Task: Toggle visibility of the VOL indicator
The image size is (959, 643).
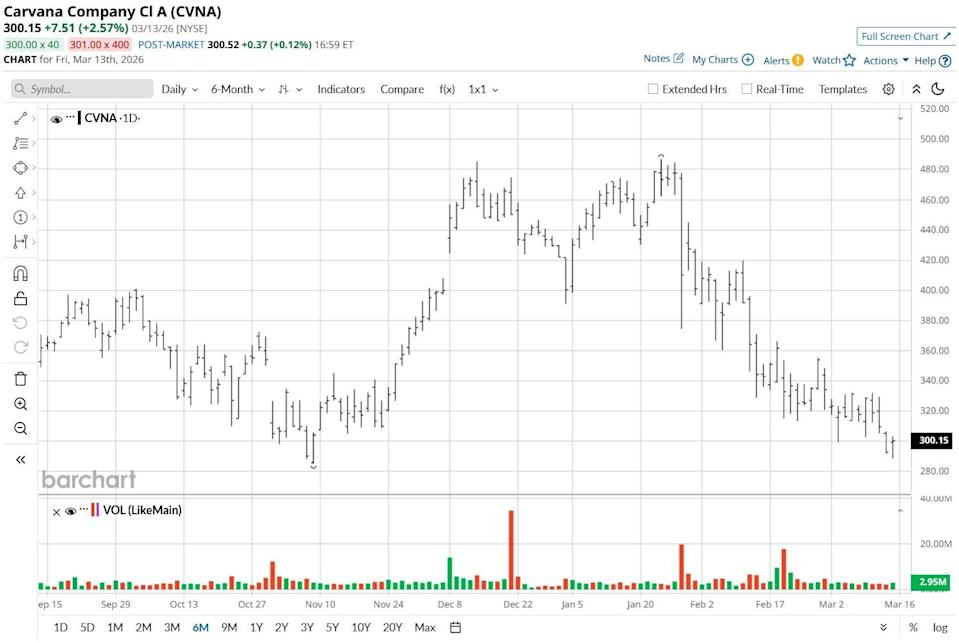Action: [x=70, y=511]
